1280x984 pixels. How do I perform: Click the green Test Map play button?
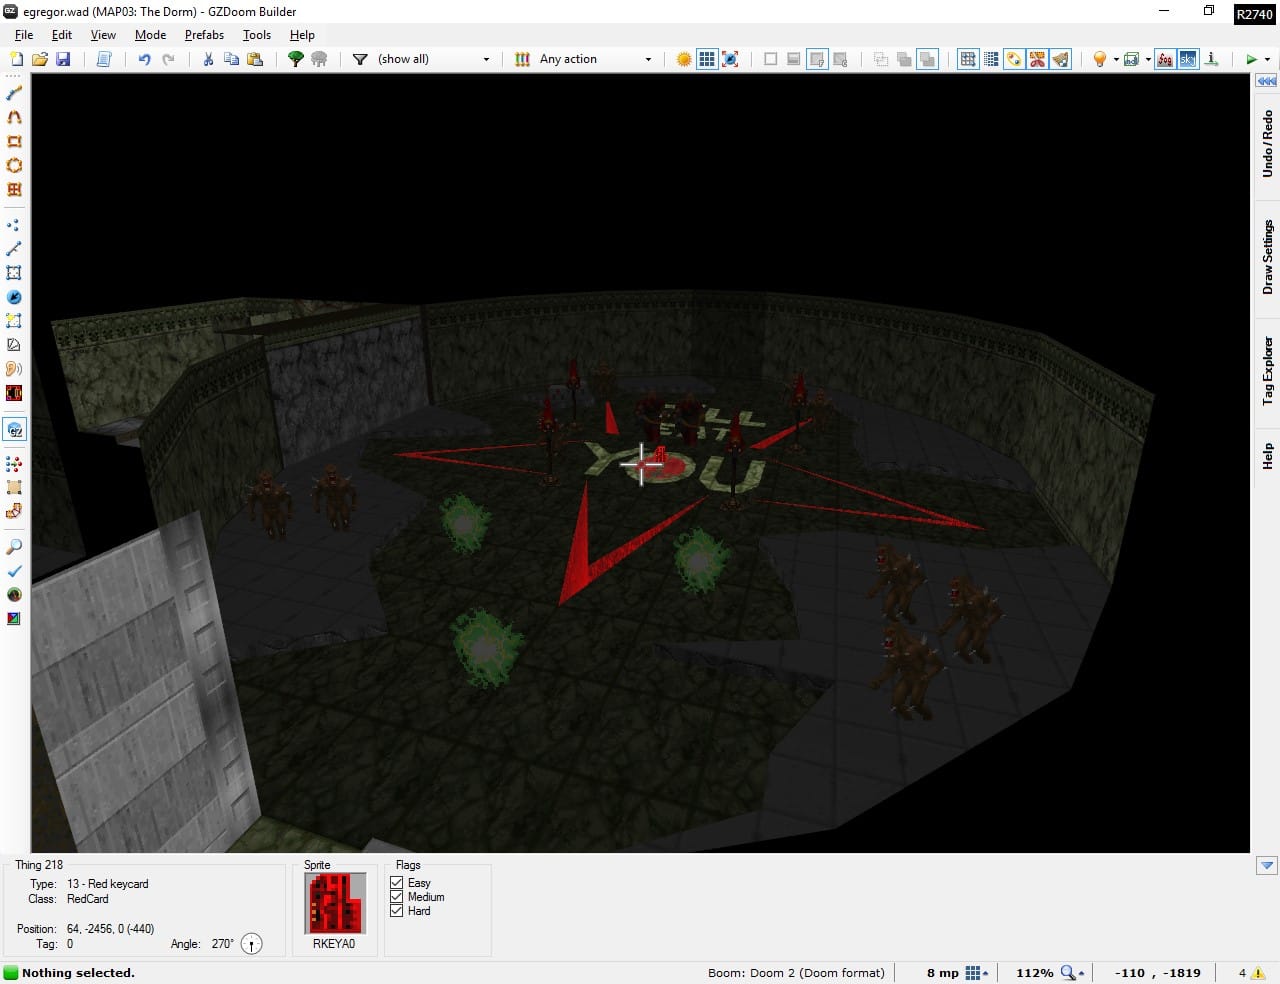(x=1251, y=59)
